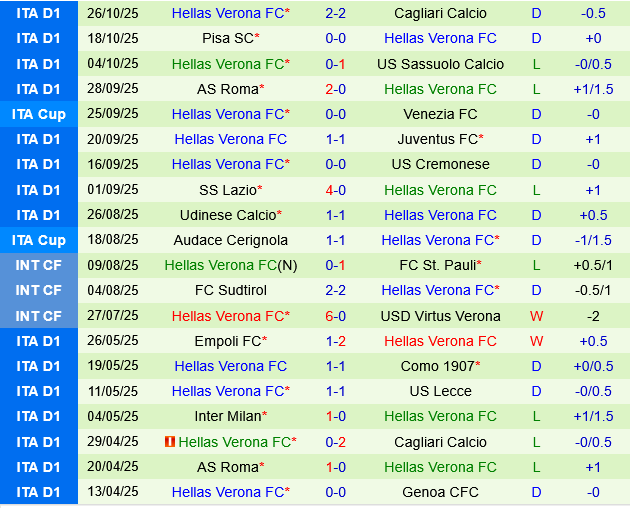Open the Pisa SC team link
The width and height of the screenshot is (630, 508).
point(227,38)
